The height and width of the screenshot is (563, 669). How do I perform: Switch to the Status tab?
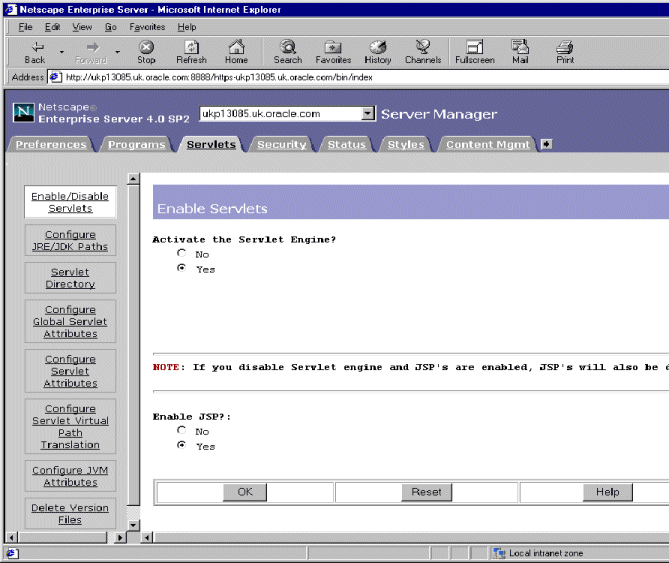click(346, 145)
